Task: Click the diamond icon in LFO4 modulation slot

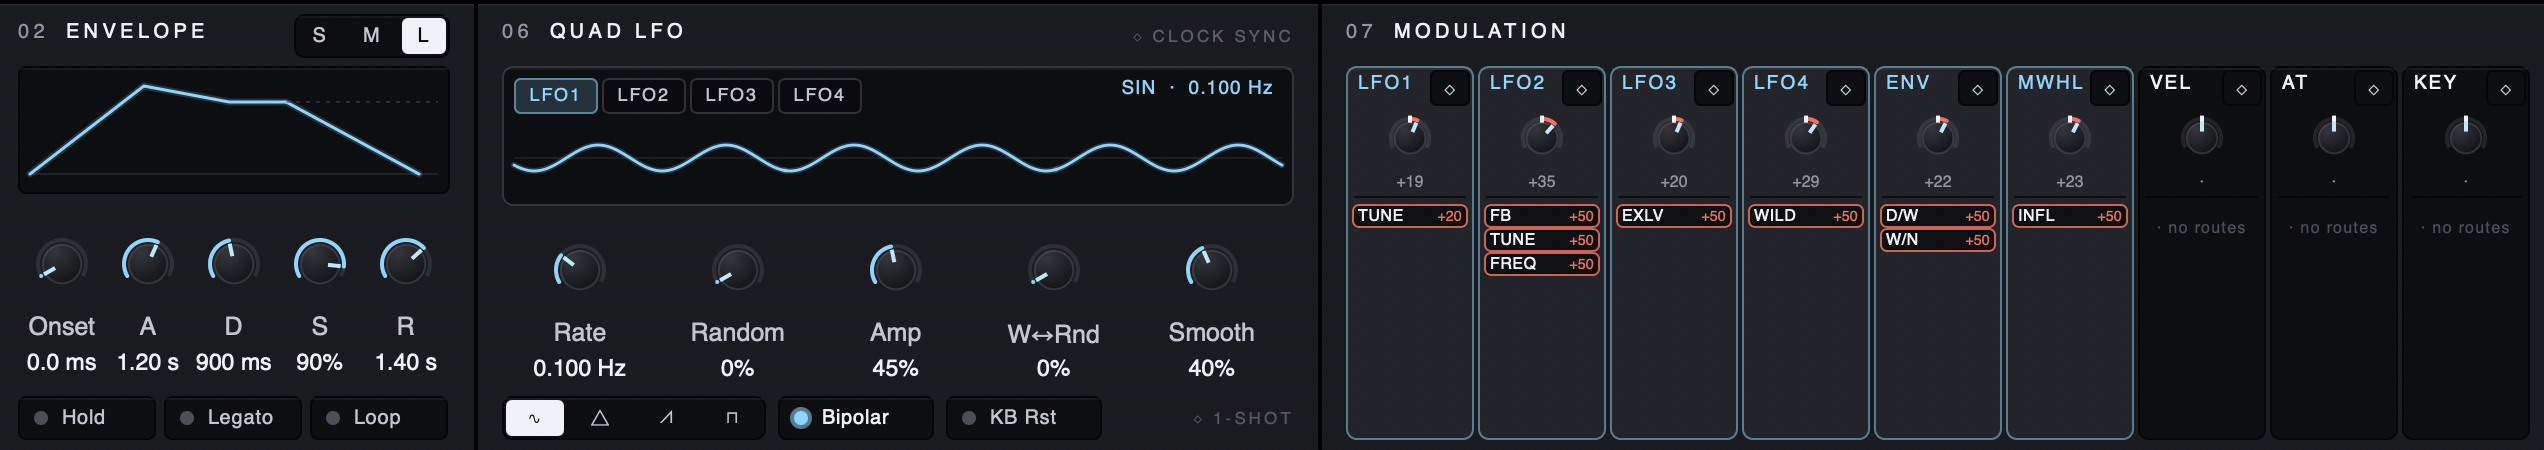Action: pyautogui.click(x=1845, y=89)
